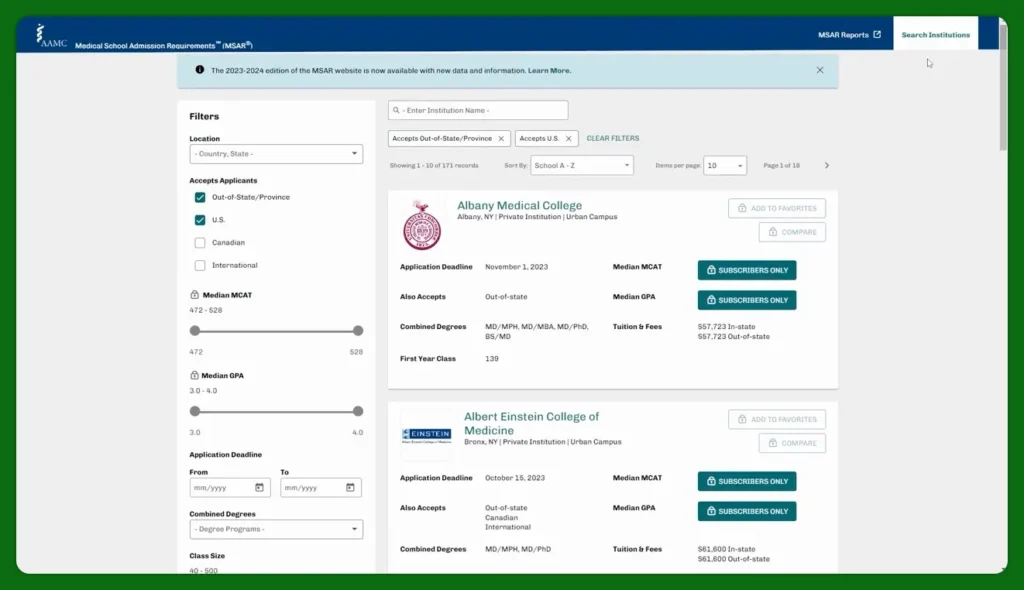Click Einstein's Median MCAT Subscribers Only button
Image resolution: width=1024 pixels, height=590 pixels.
click(x=746, y=481)
